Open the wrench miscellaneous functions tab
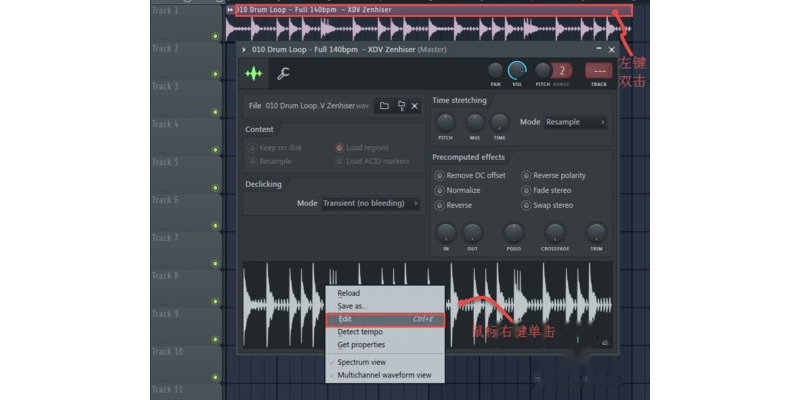The image size is (800, 400). (283, 73)
